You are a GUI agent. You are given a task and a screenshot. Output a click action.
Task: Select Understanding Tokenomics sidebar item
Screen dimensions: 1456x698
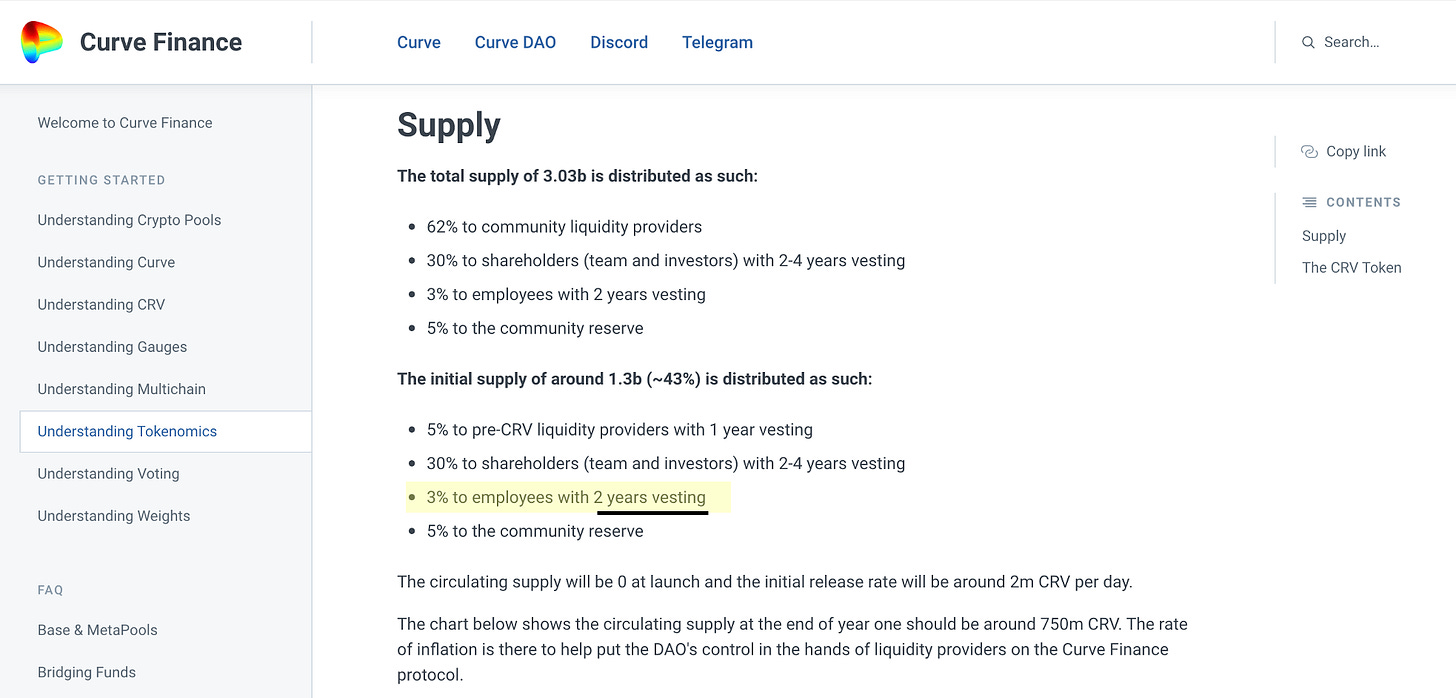pos(165,431)
